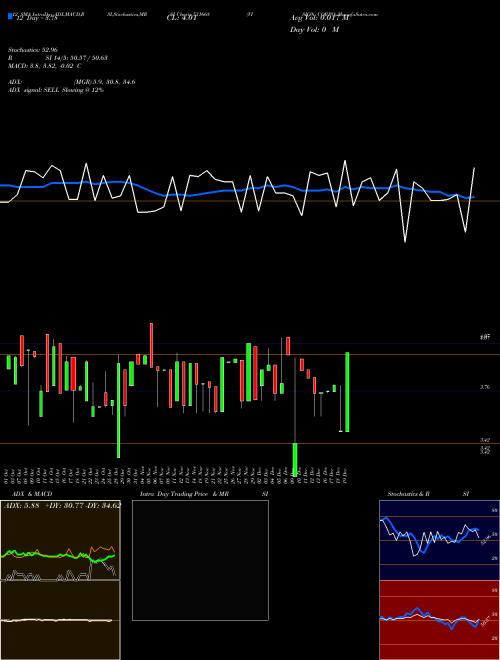The image size is (500, 660).
Task: Open the ADX indicator mini chart
Action: pyautogui.click(x=60, y=540)
